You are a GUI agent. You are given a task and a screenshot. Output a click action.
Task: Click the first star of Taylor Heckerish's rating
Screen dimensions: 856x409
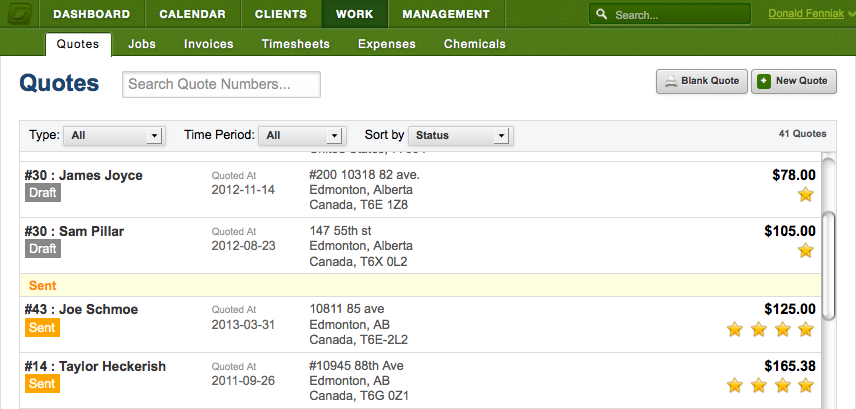pos(735,385)
